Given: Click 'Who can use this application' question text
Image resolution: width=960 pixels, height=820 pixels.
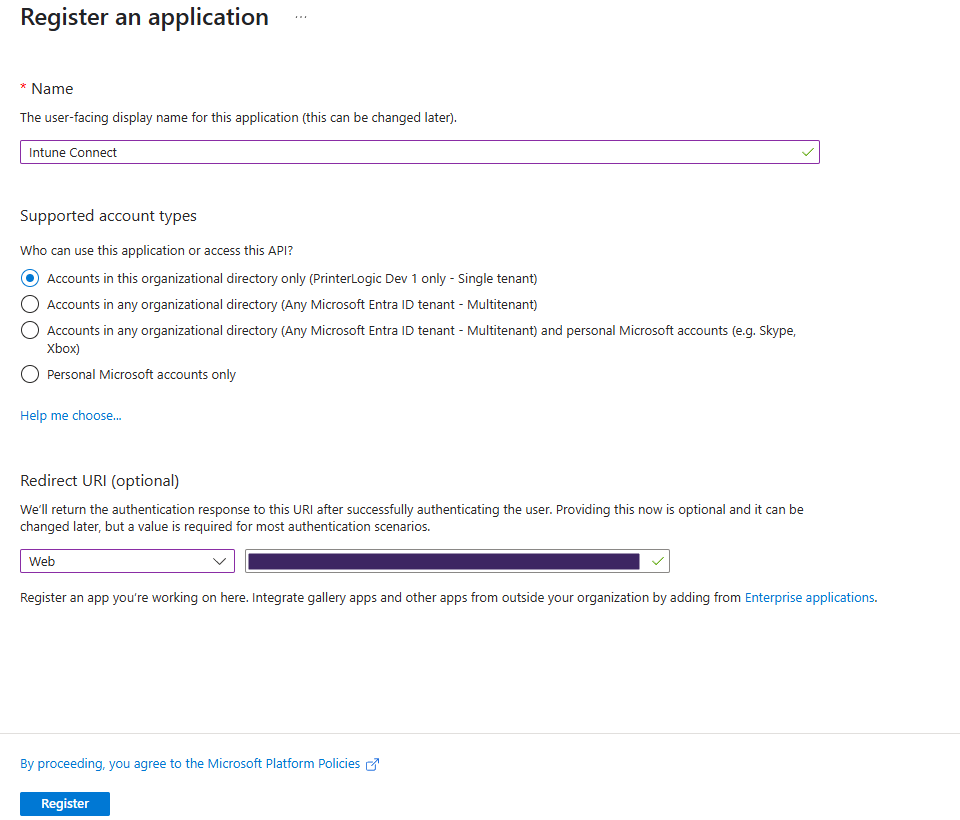Looking at the screenshot, I should tap(157, 250).
